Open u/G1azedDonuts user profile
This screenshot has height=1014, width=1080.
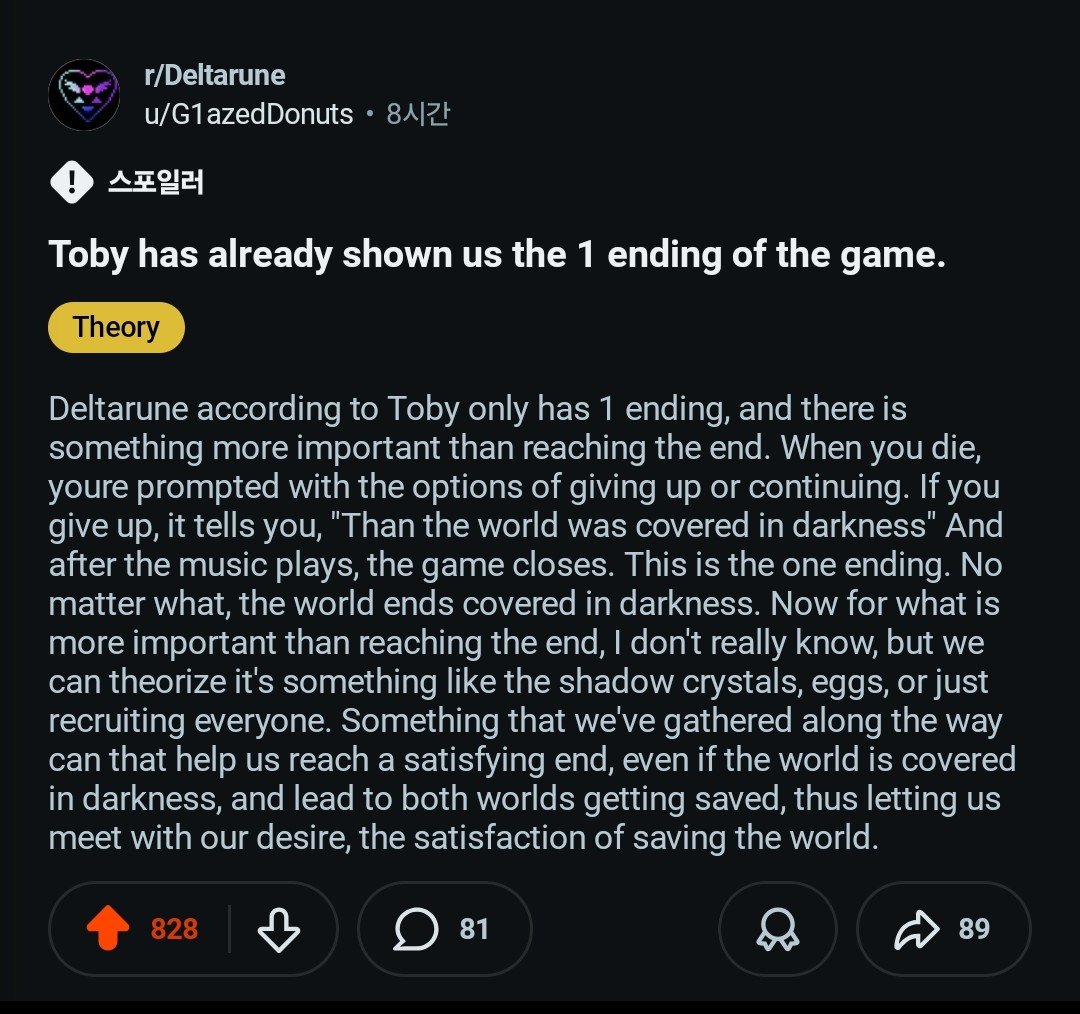[249, 114]
